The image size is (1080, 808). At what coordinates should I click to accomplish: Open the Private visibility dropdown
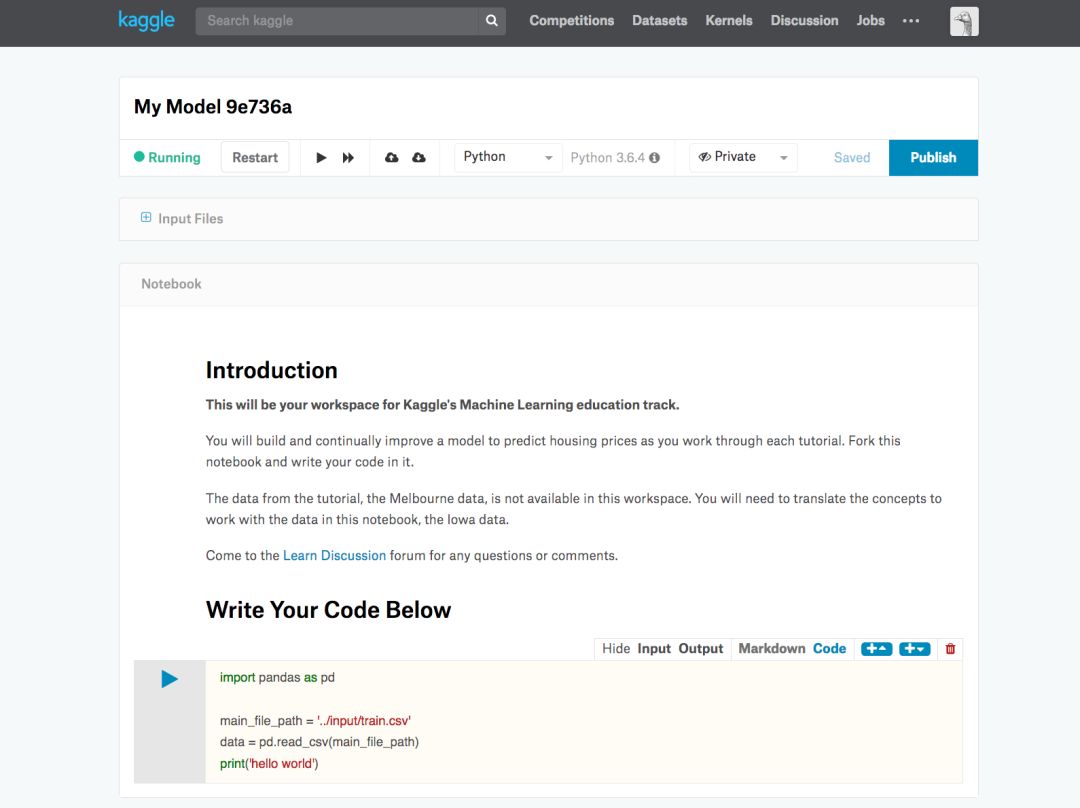(x=743, y=158)
